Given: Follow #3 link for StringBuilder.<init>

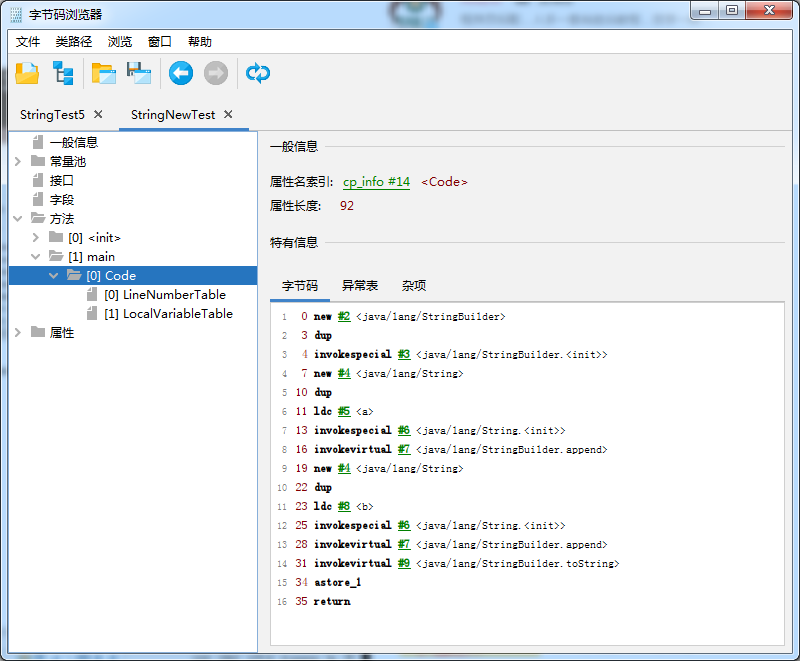Looking at the screenshot, I should pos(404,354).
